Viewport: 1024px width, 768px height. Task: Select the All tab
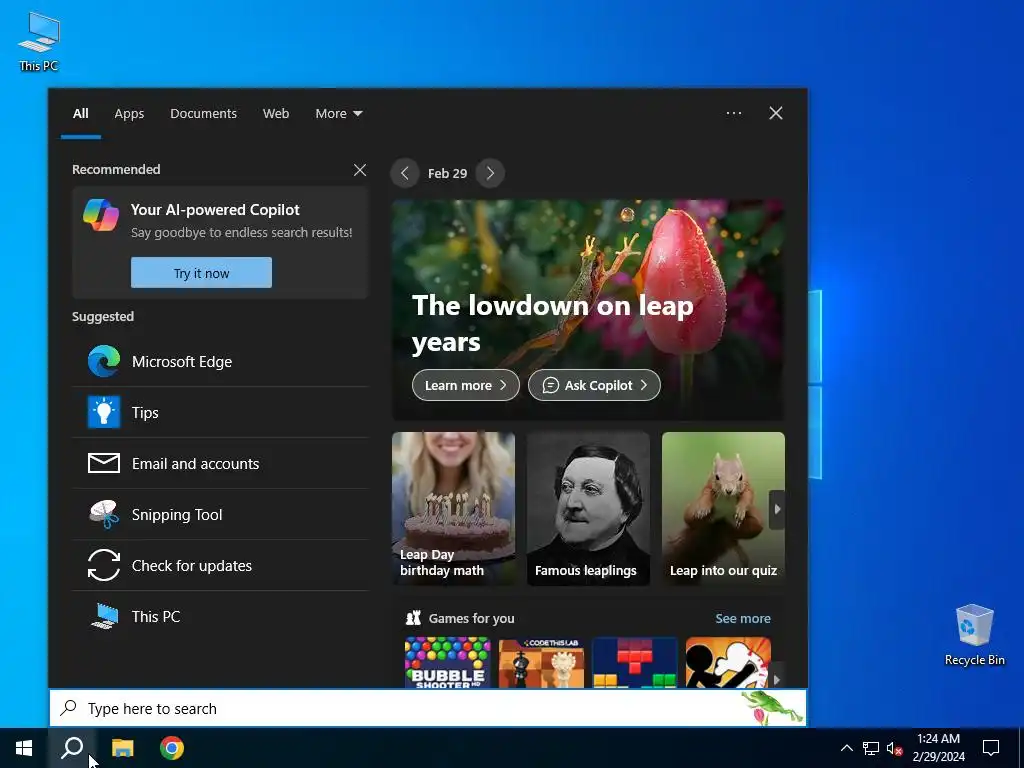pyautogui.click(x=80, y=114)
